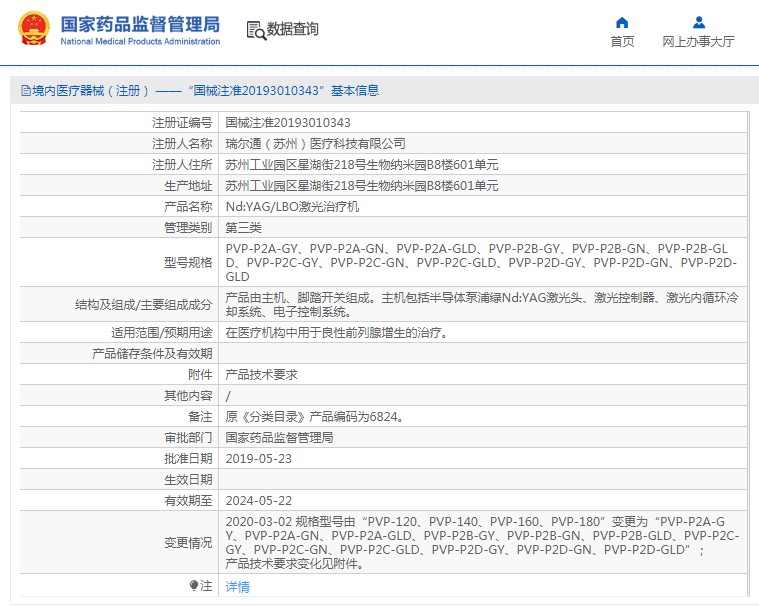Click the 附件 row label
The image size is (759, 606).
tap(200, 375)
